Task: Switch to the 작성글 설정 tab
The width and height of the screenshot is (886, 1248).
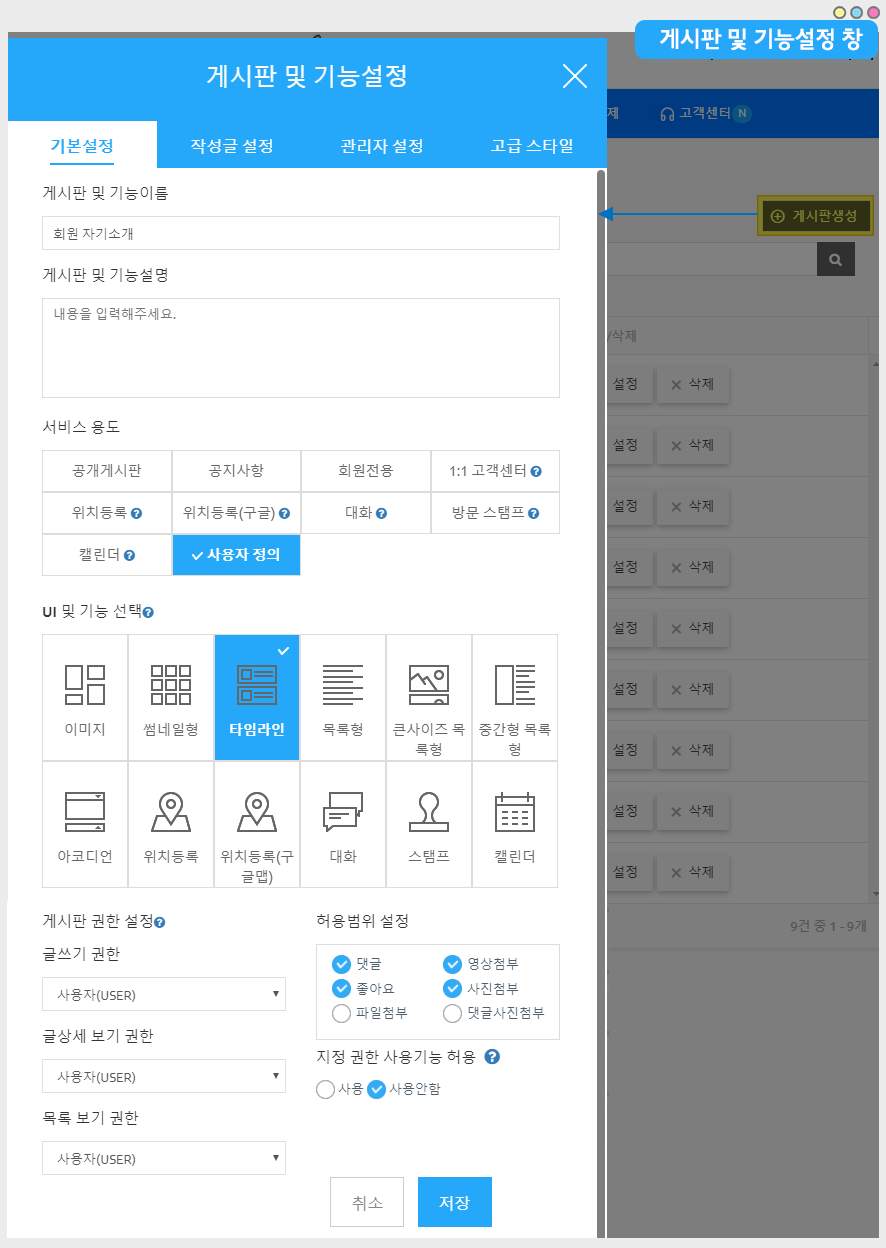Action: pyautogui.click(x=232, y=146)
